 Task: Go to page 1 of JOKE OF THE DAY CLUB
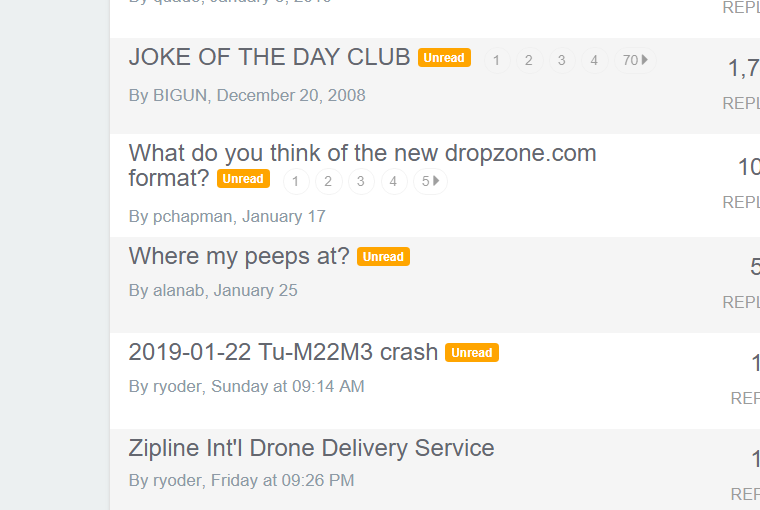(497, 61)
